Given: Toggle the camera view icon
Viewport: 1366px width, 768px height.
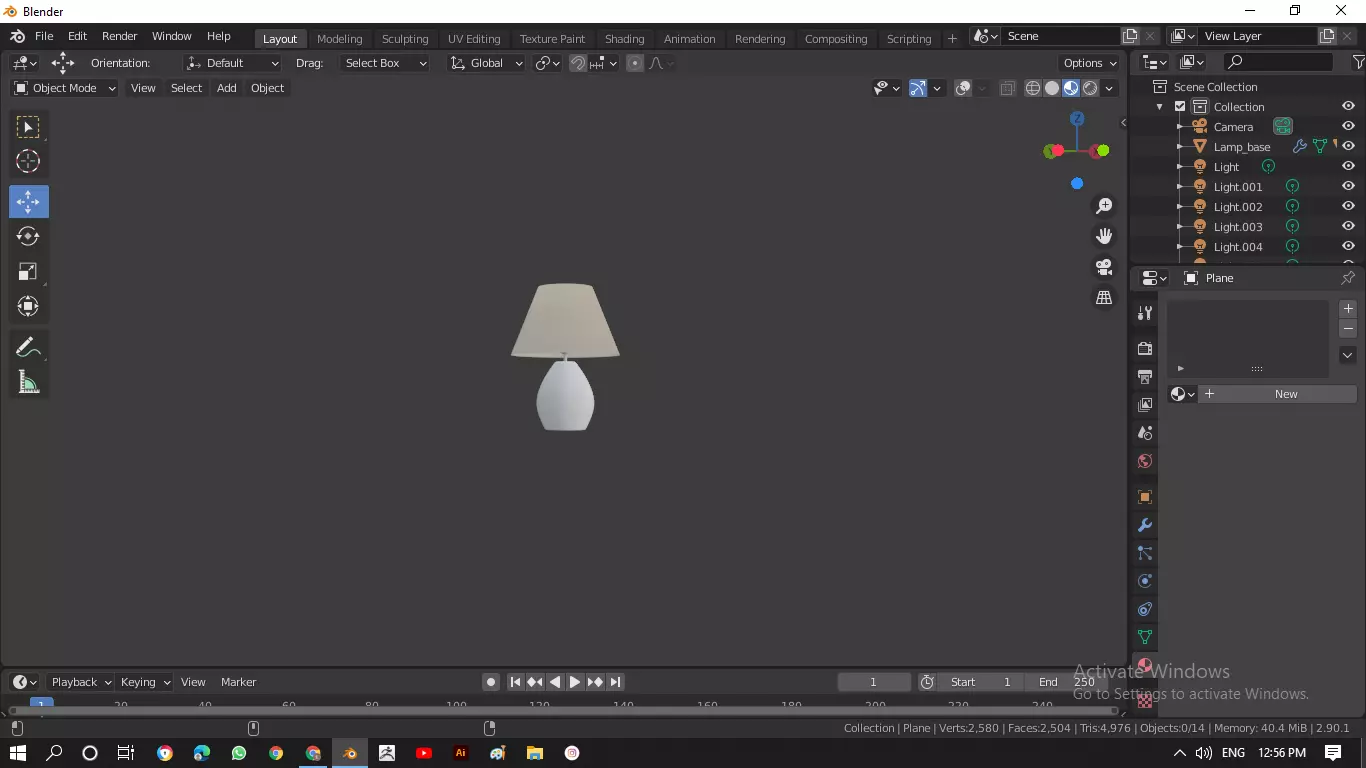Looking at the screenshot, I should (x=1104, y=267).
